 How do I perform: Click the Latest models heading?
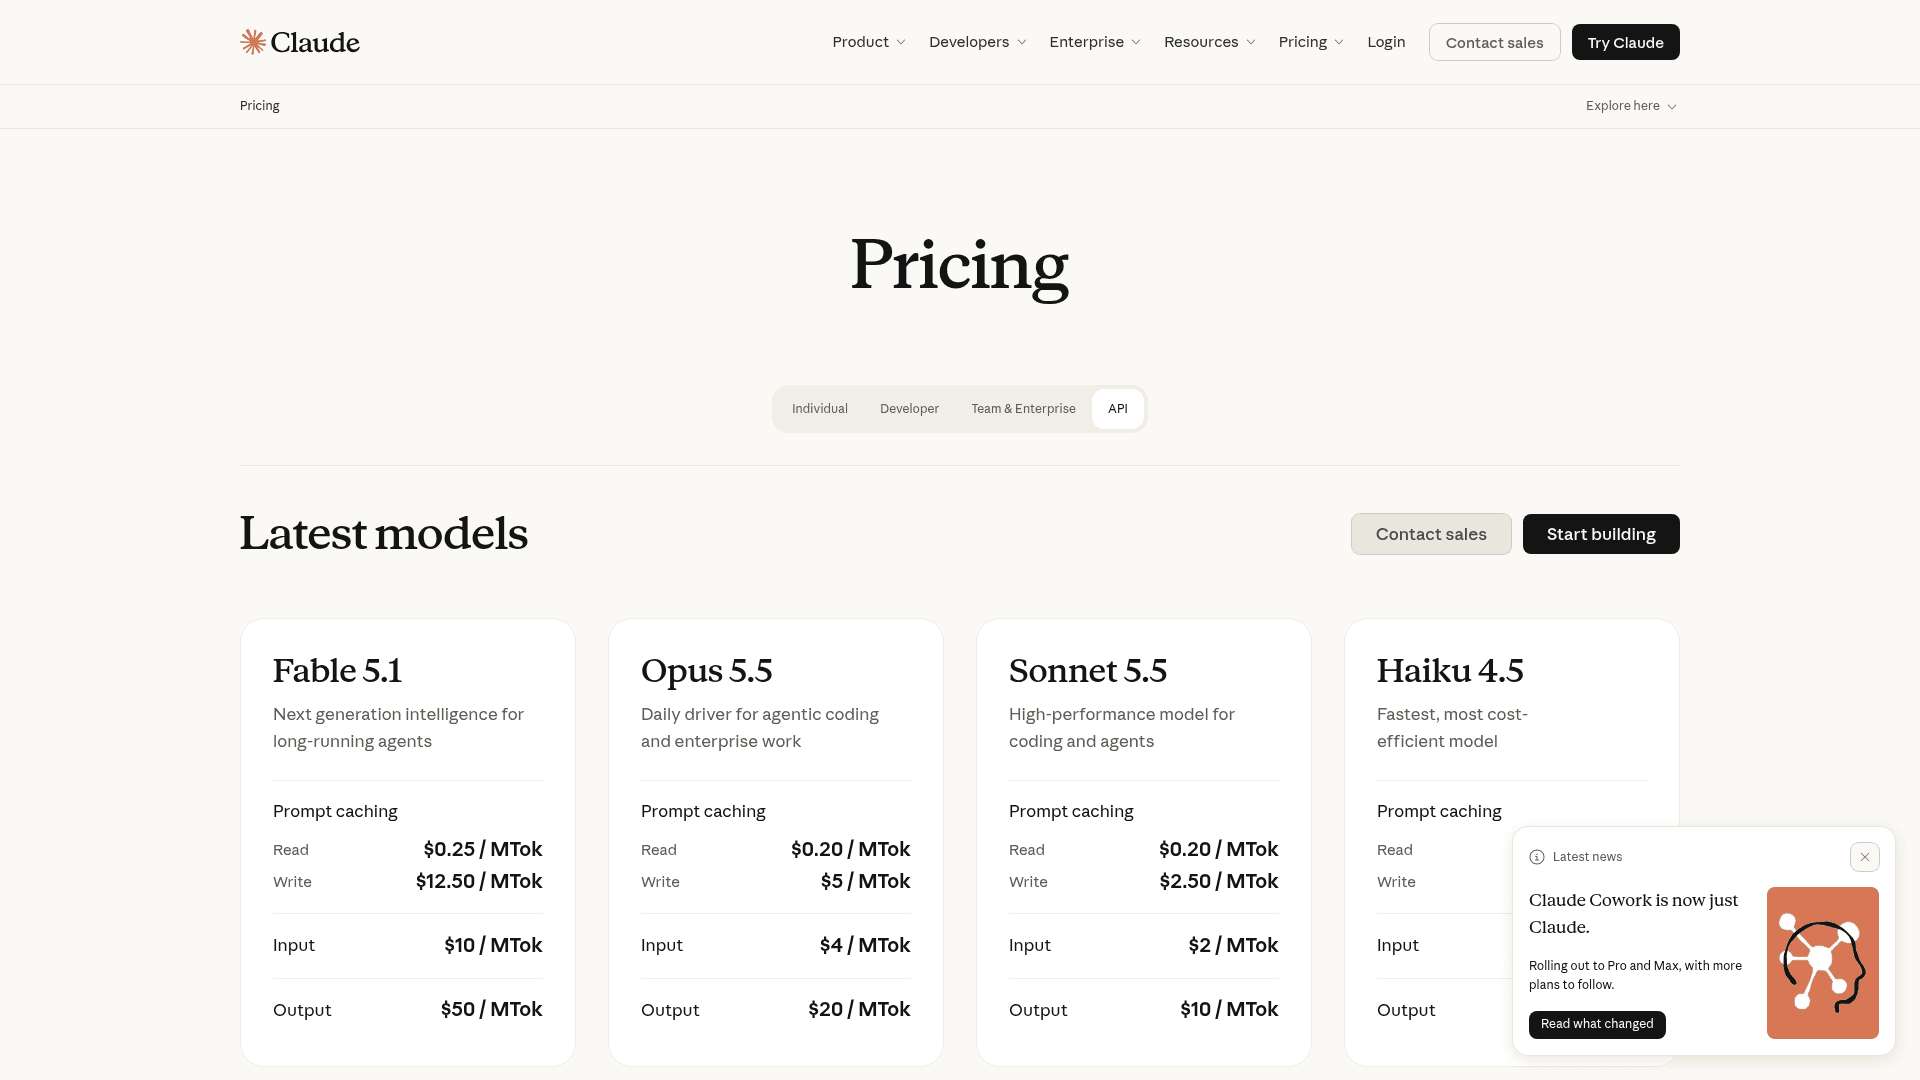[x=384, y=533]
